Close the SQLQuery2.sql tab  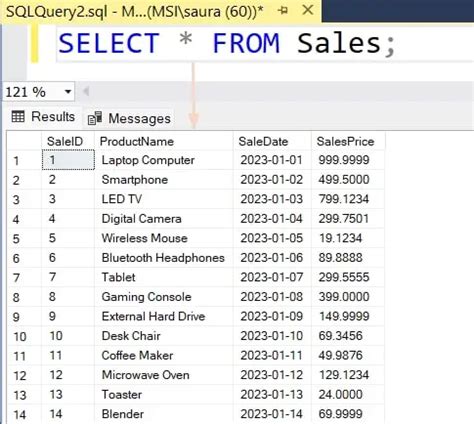point(307,10)
